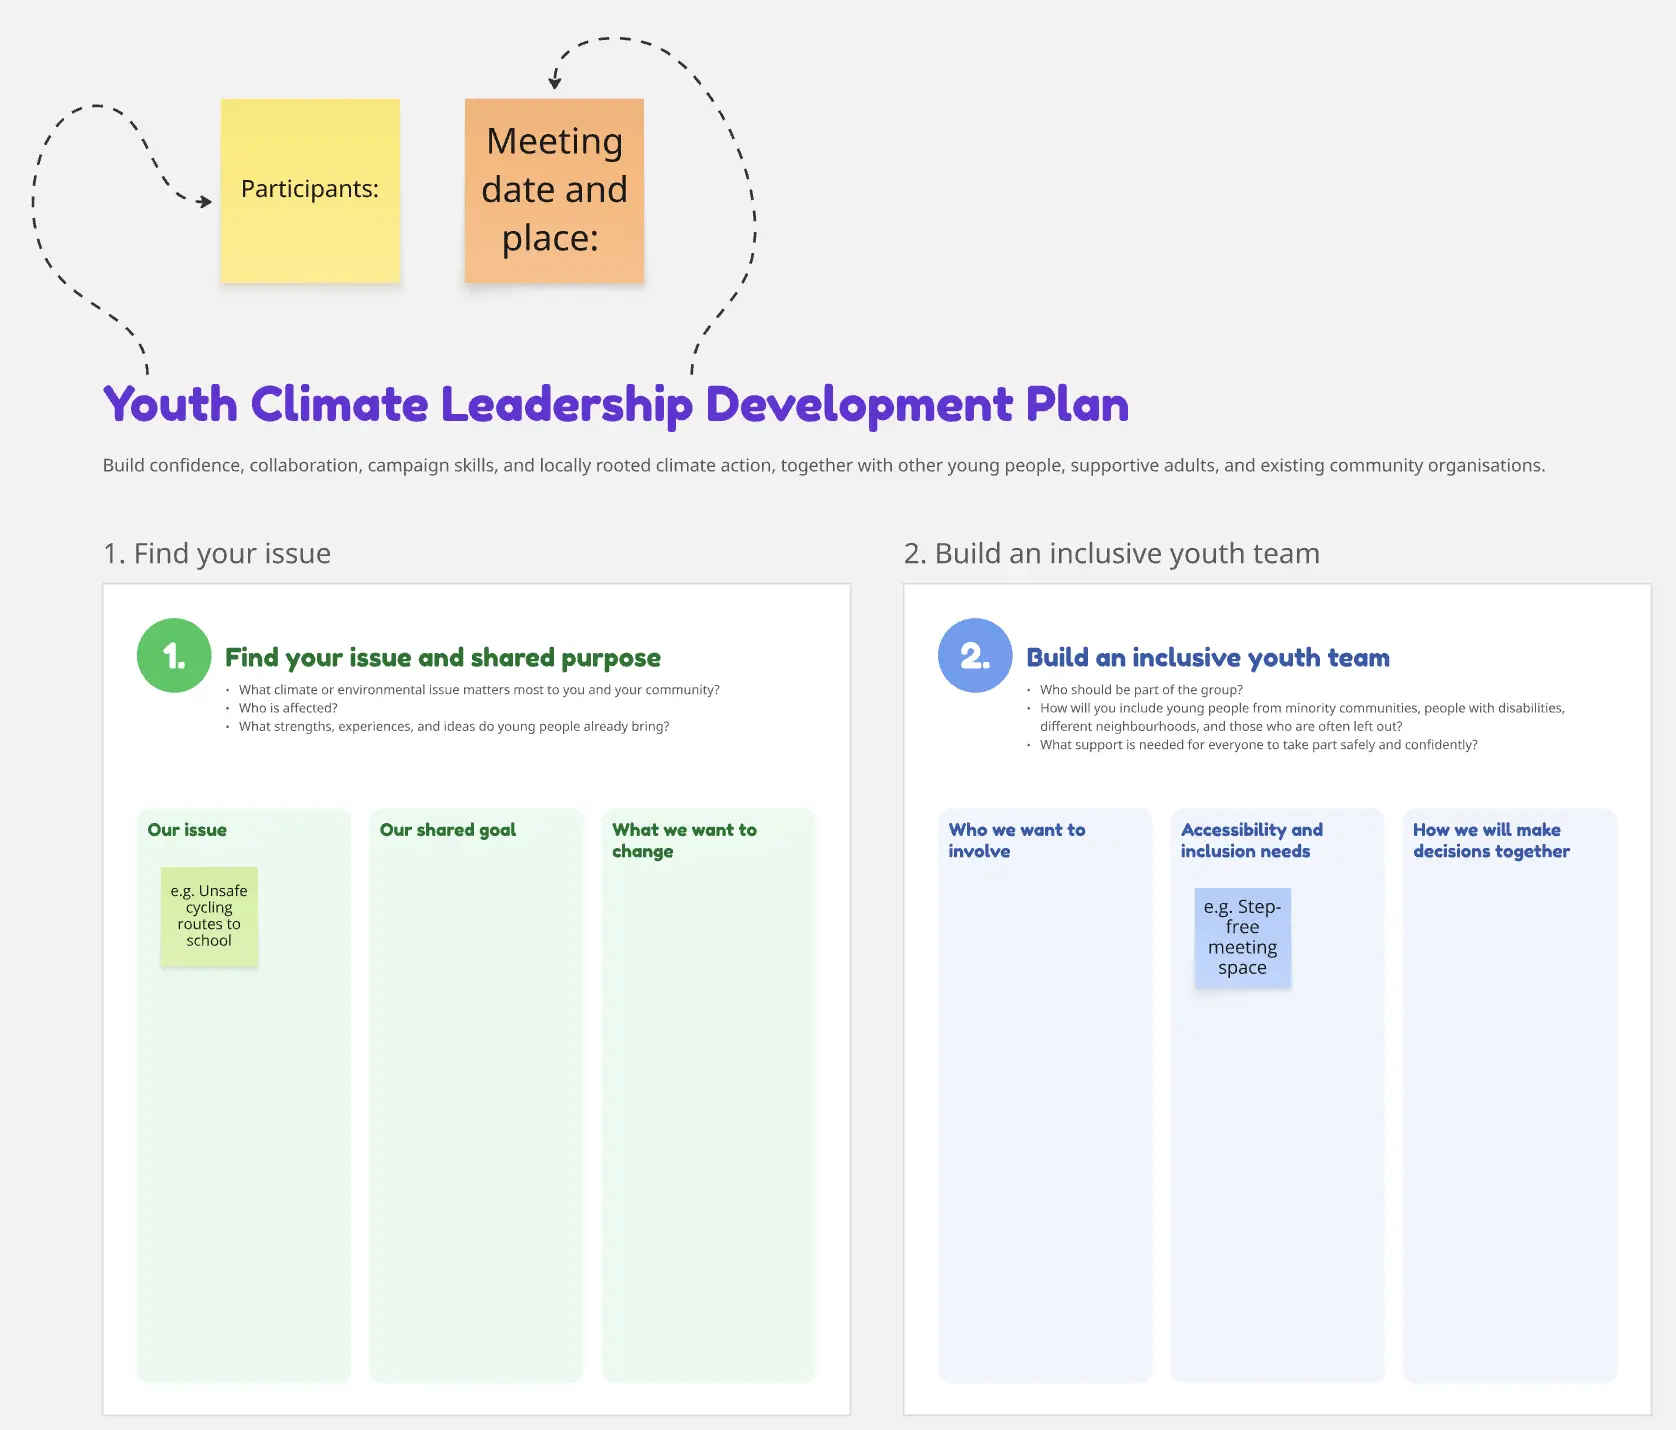Click the green number 1 circle badge
Viewport: 1676px width, 1430px height.
click(174, 656)
